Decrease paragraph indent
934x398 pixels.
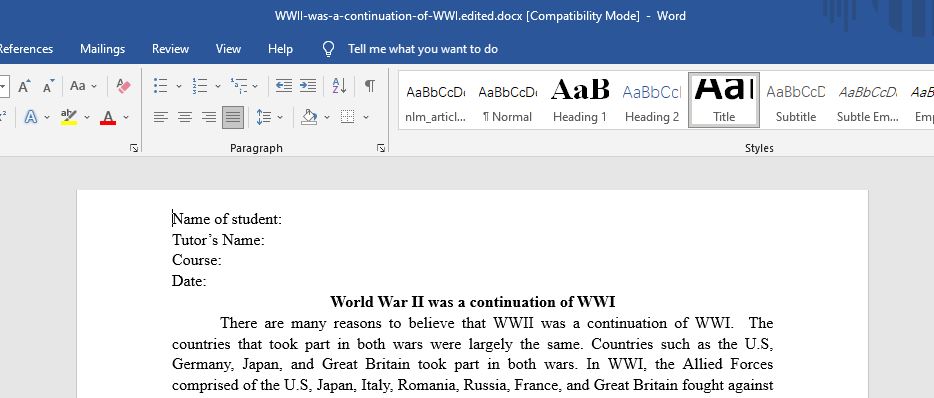284,86
